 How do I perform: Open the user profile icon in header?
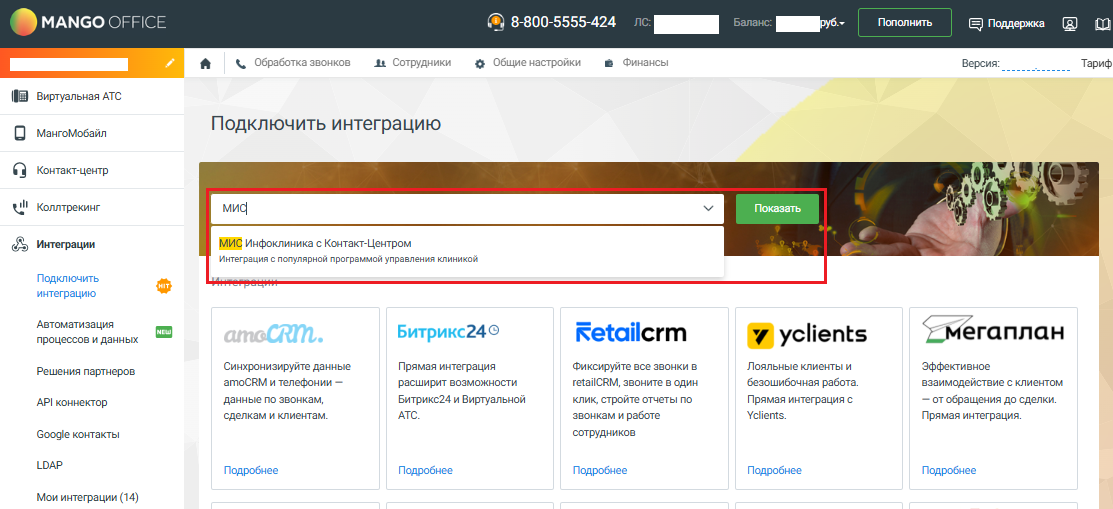1069,23
